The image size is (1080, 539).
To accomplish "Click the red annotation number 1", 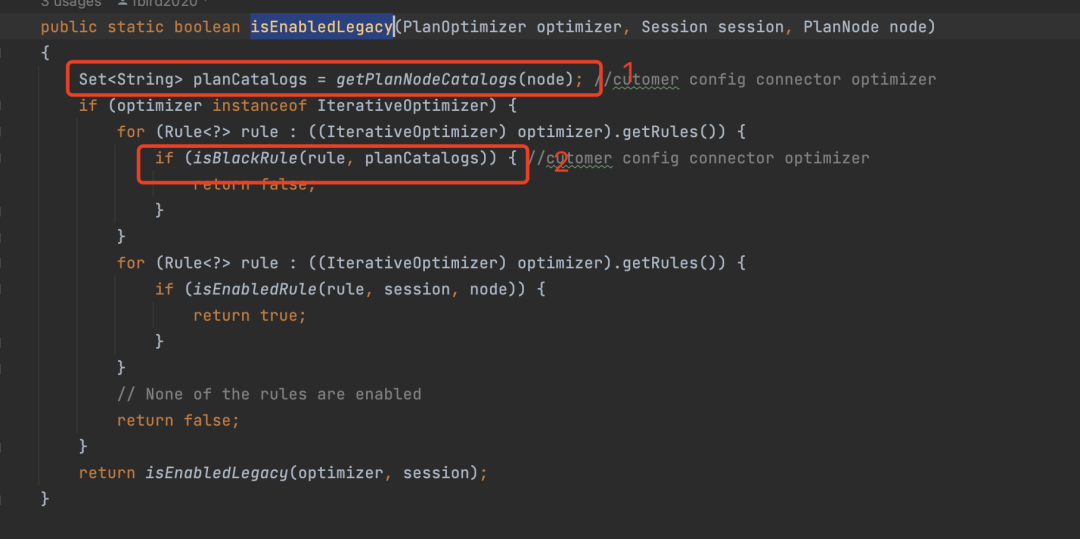I will [x=629, y=71].
